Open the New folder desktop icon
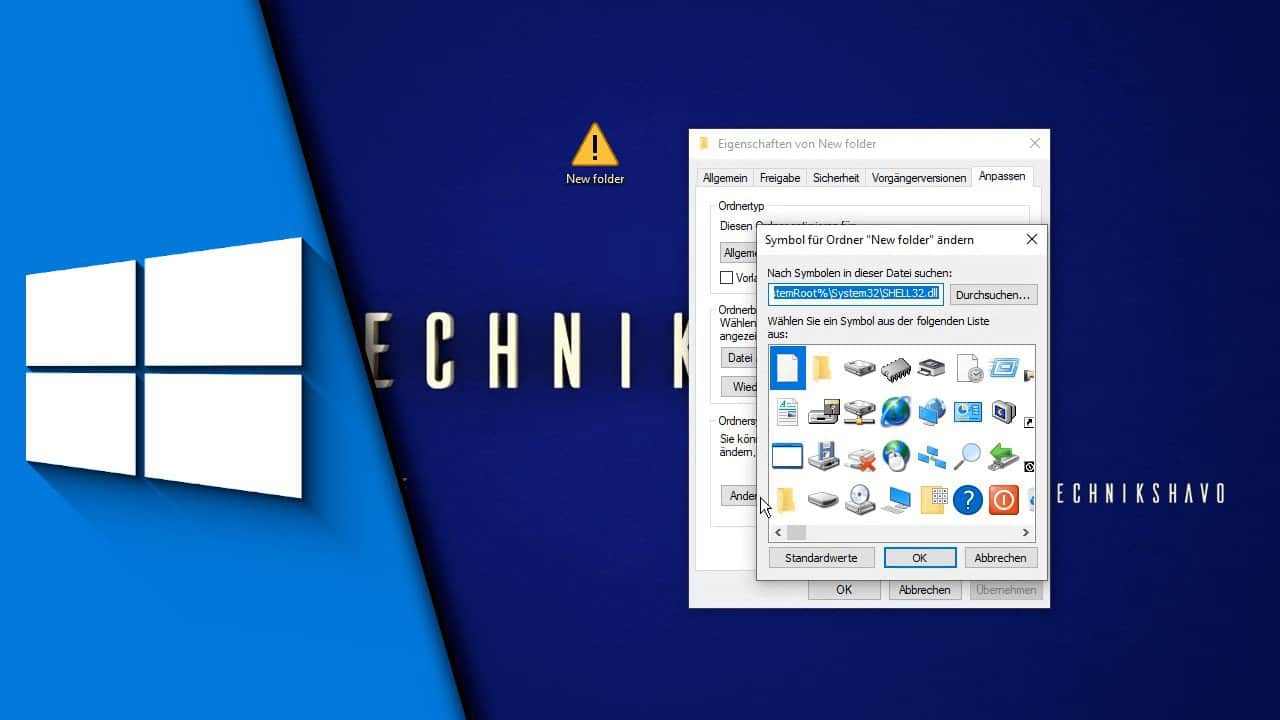Image resolution: width=1280 pixels, height=720 pixels. point(595,153)
